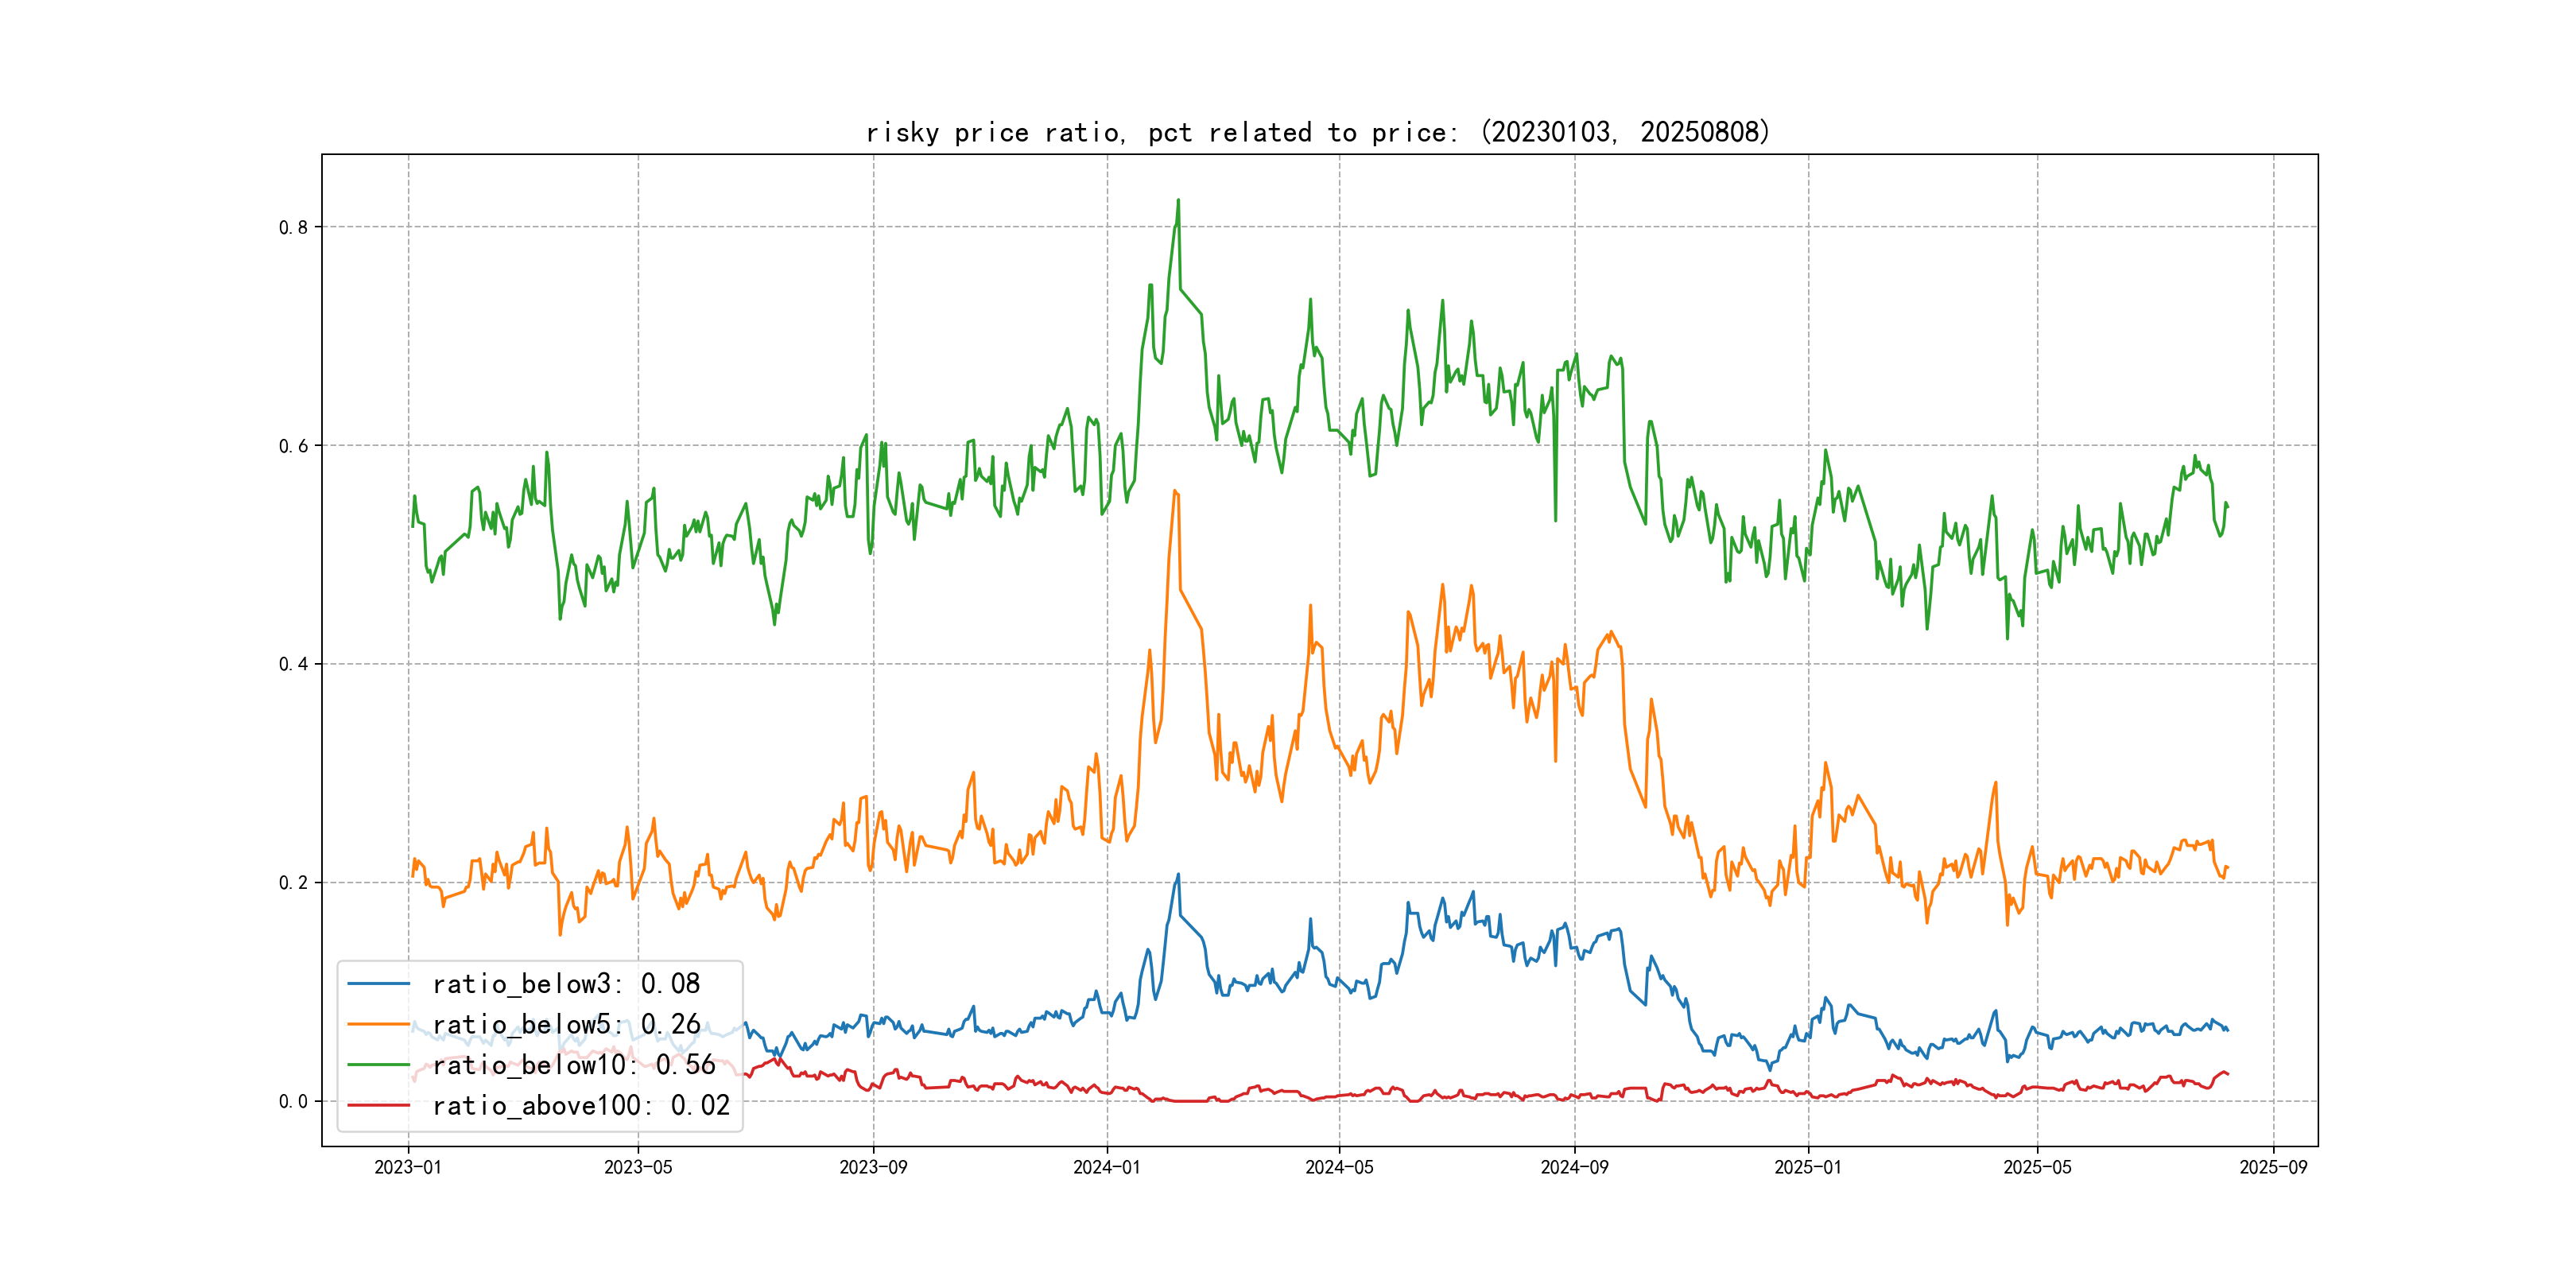2576x1288 pixels.
Task: Click the 2024-01 x-axis tick label
Action: [x=1106, y=1167]
